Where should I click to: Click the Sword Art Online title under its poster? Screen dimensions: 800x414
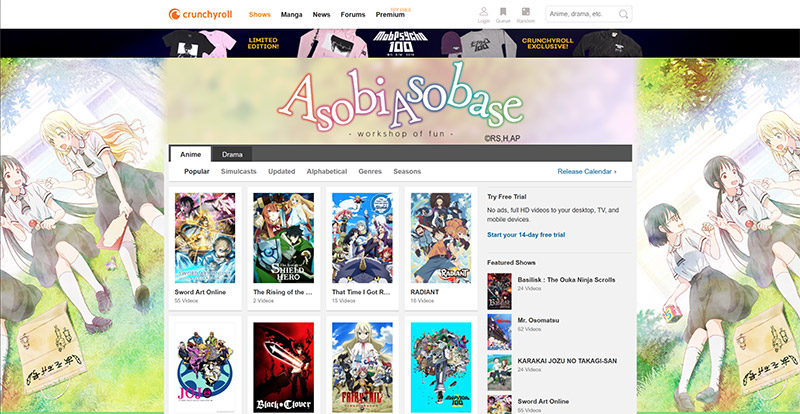(200, 292)
